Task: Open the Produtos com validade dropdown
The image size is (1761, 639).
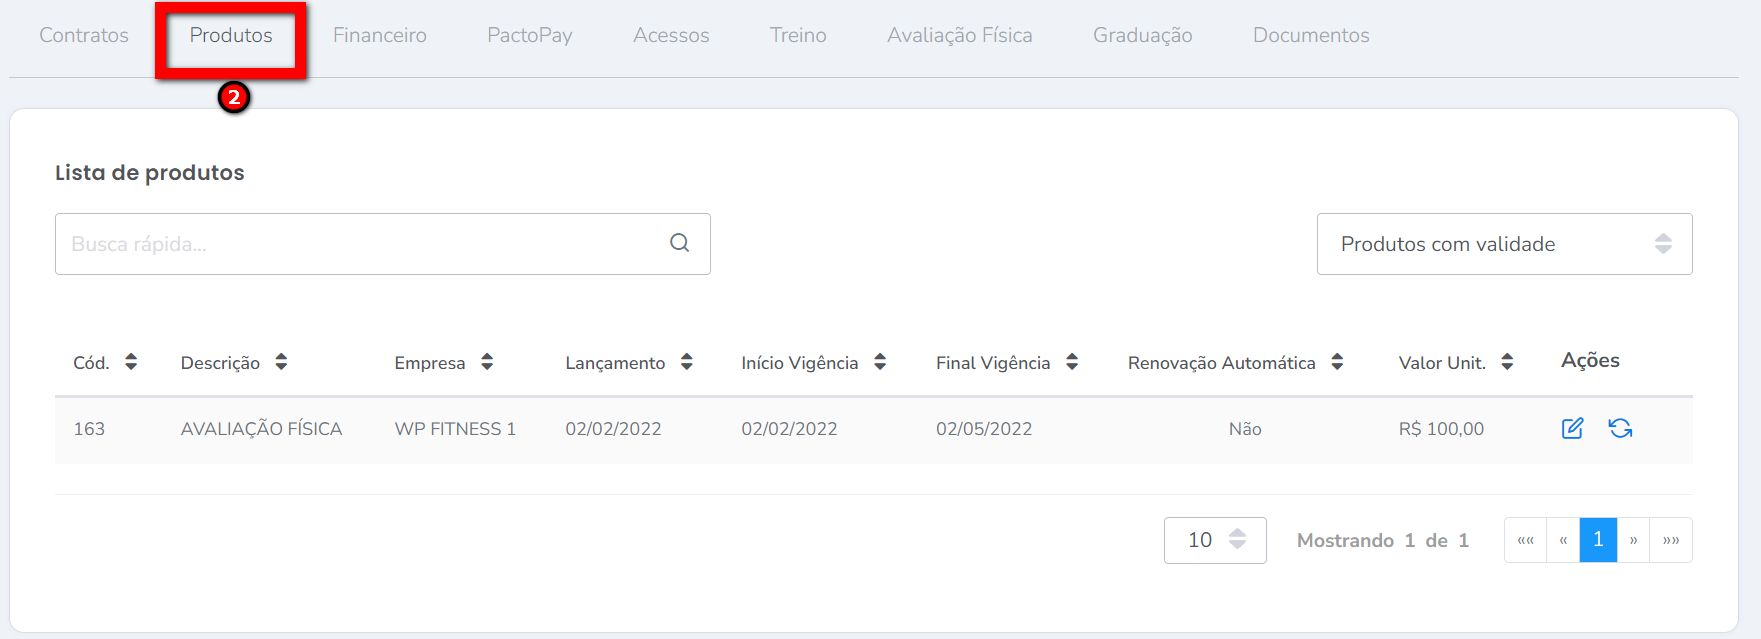Action: click(1503, 244)
